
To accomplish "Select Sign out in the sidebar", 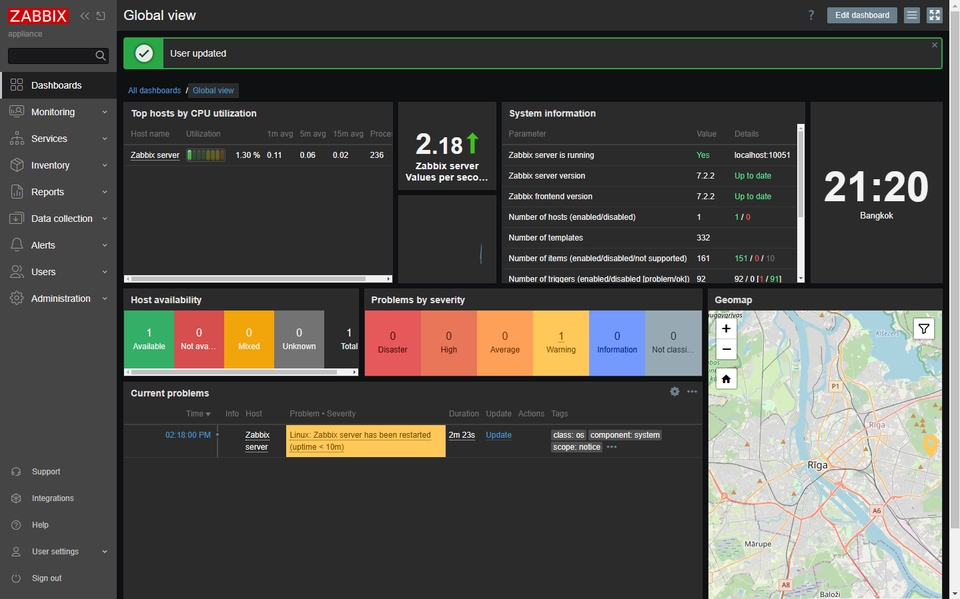I will point(46,578).
